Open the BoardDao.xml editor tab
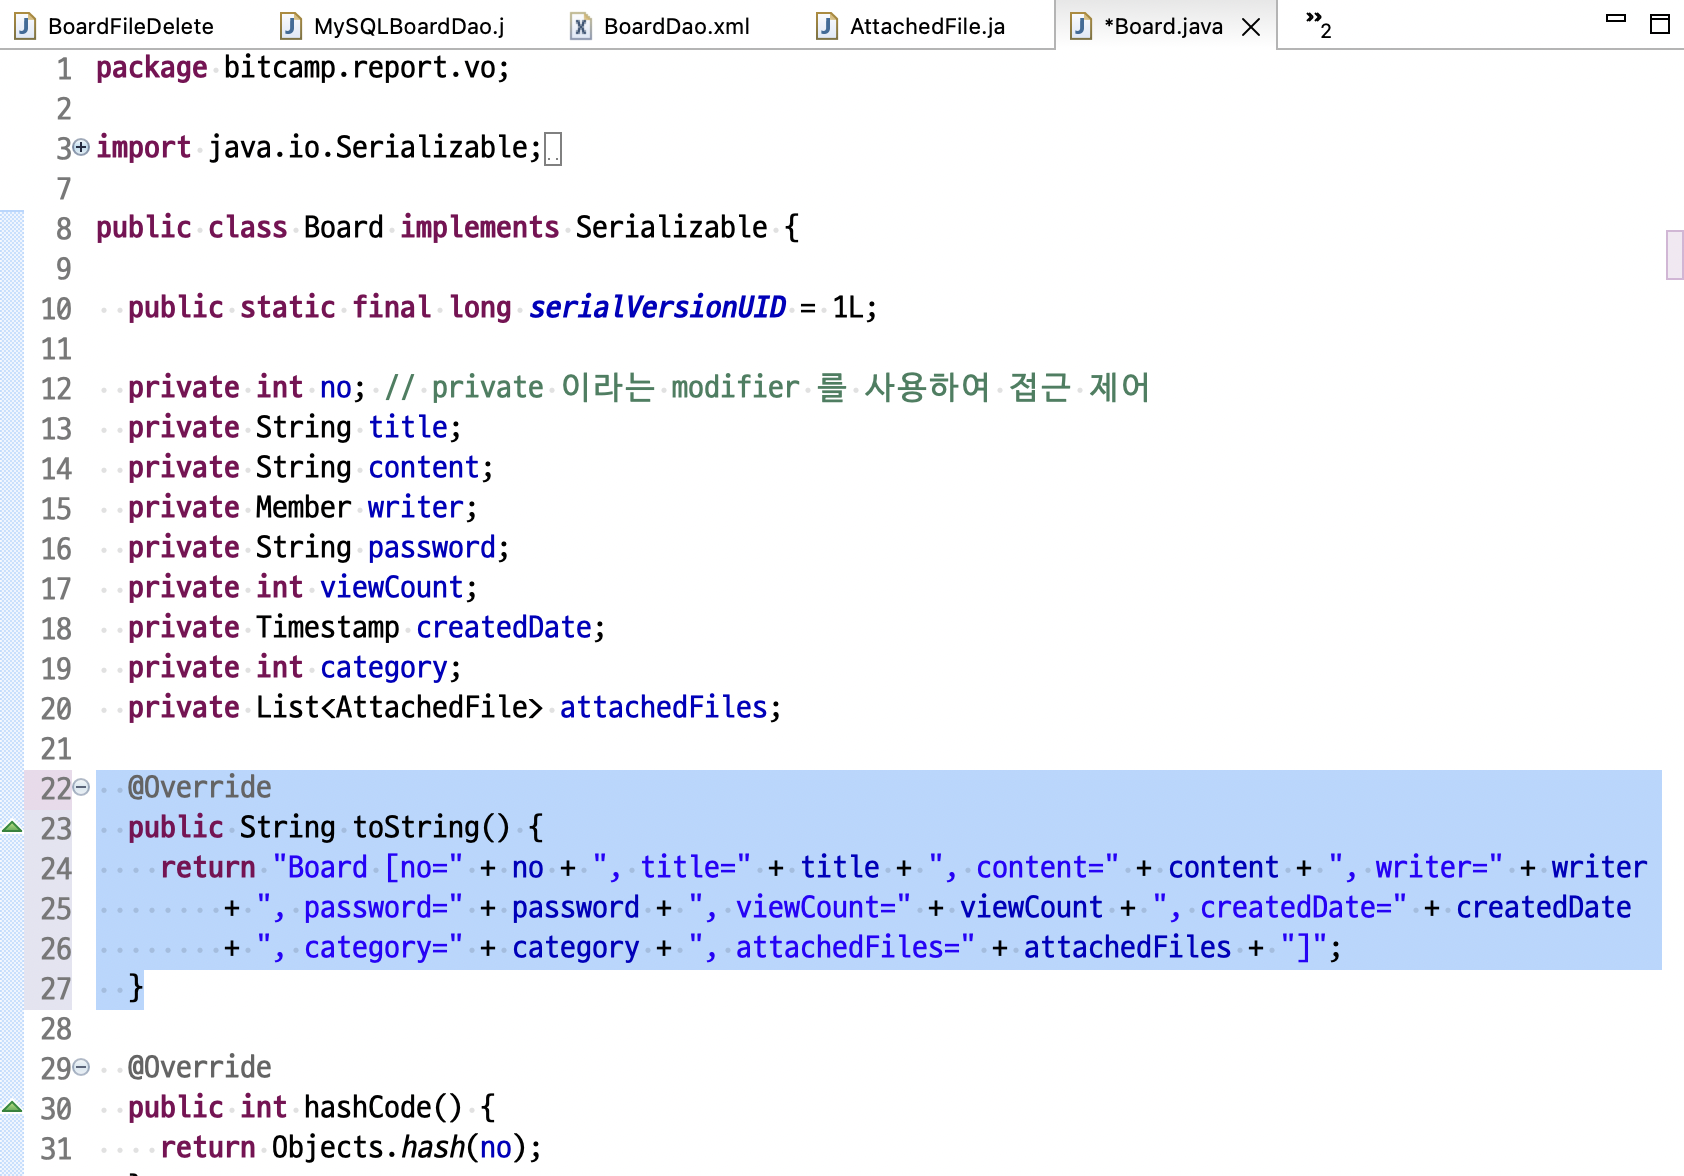 click(x=661, y=26)
